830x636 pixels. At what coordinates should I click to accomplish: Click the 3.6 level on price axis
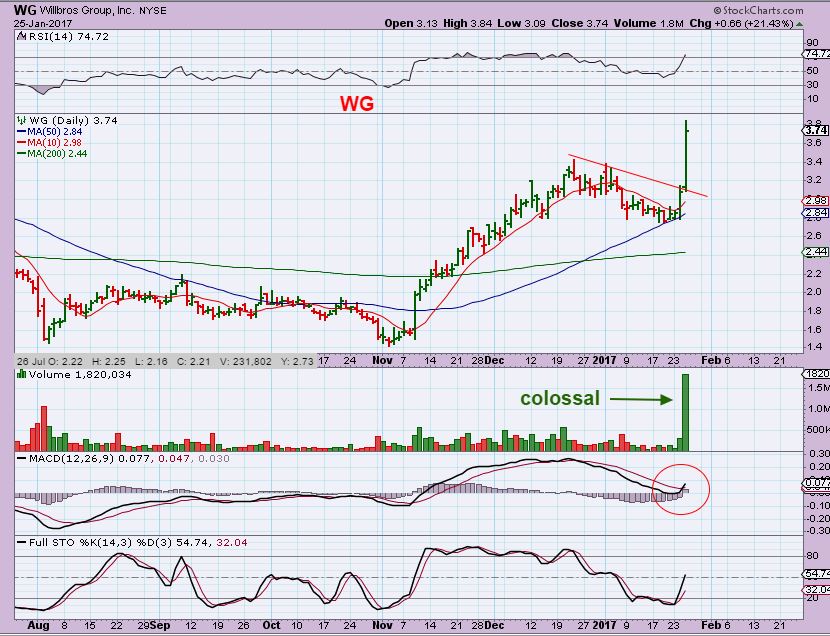[x=814, y=143]
